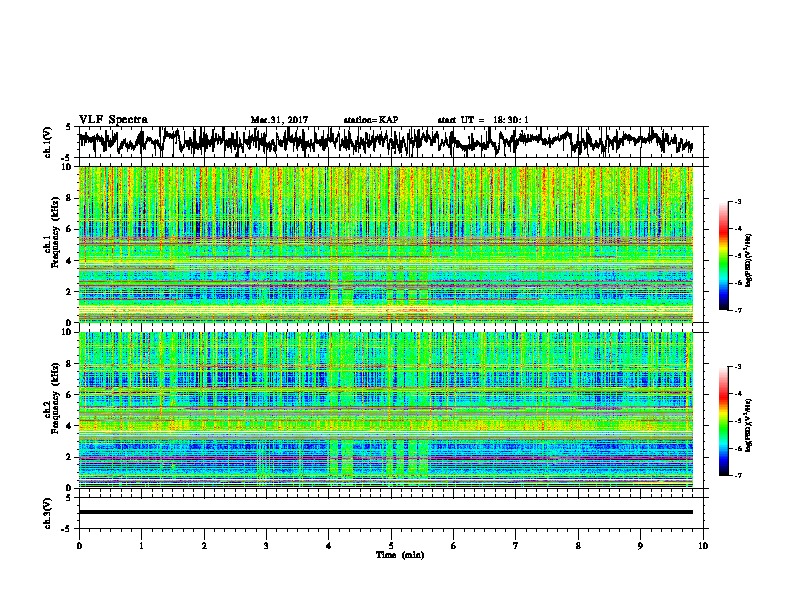Click the ch.1 frequency tick label "2"
This screenshot has width=792, height=612.
coord(69,292)
